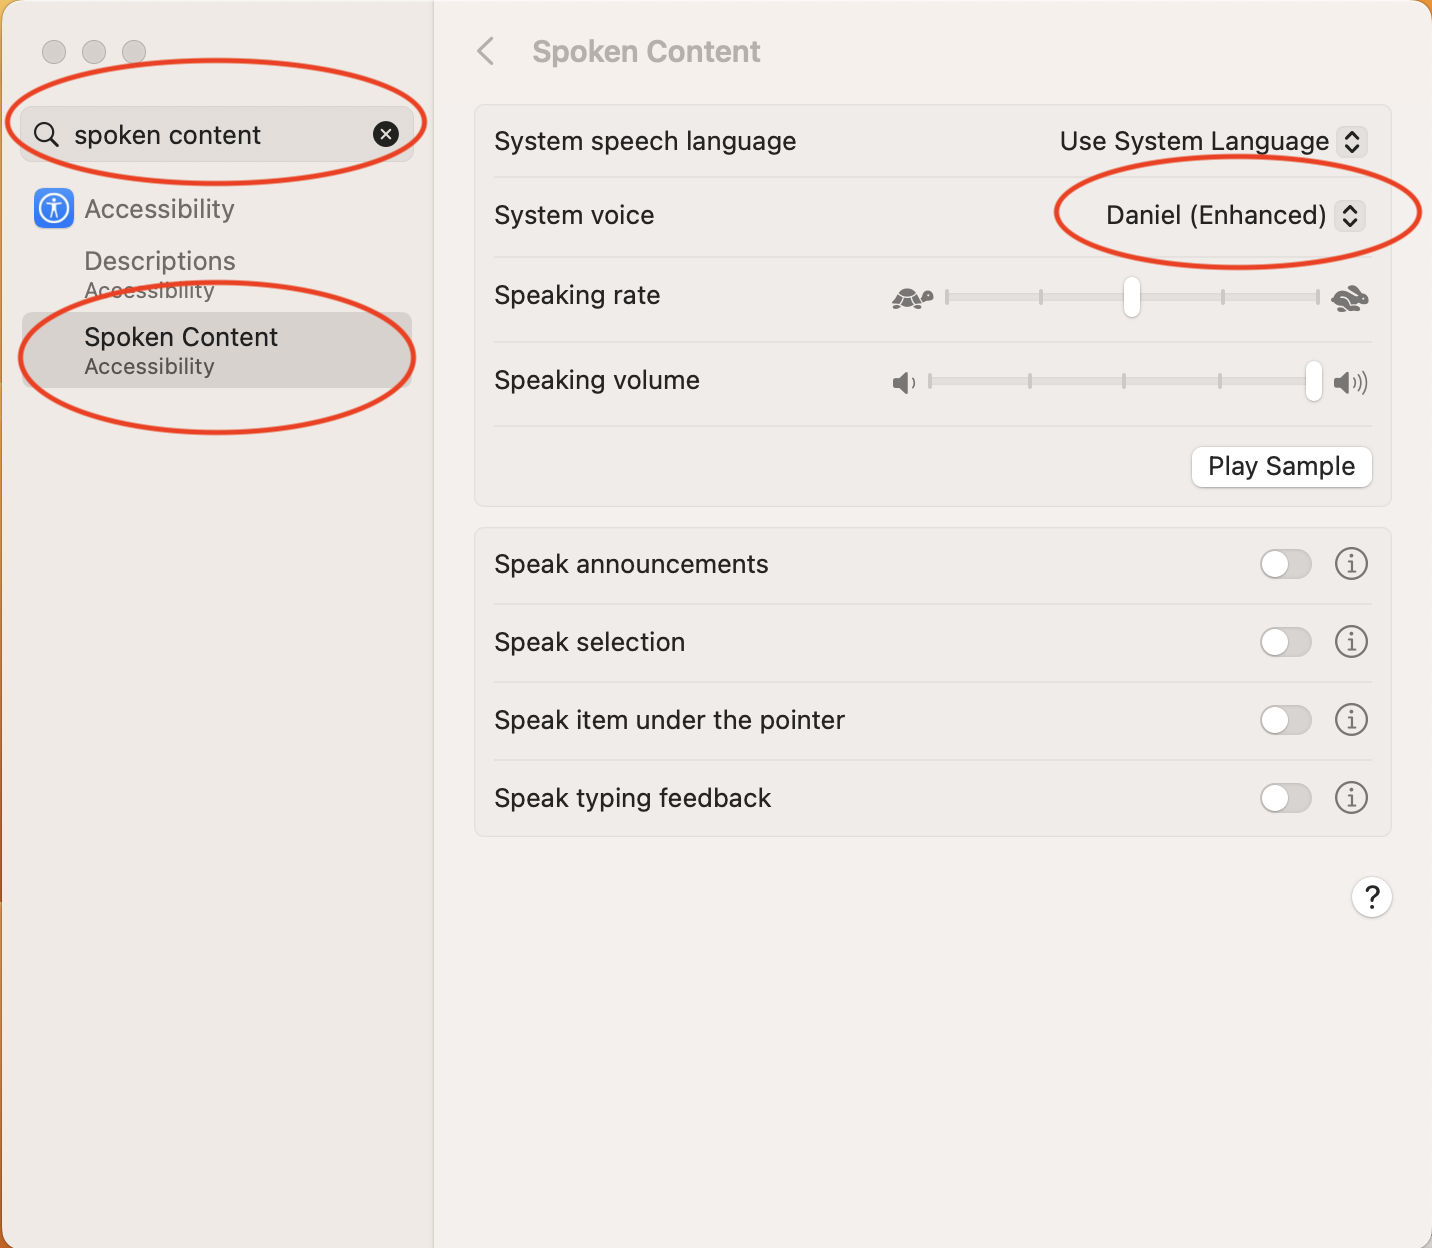Click the Speak typing feedback label
This screenshot has height=1248, width=1432.
632,798
